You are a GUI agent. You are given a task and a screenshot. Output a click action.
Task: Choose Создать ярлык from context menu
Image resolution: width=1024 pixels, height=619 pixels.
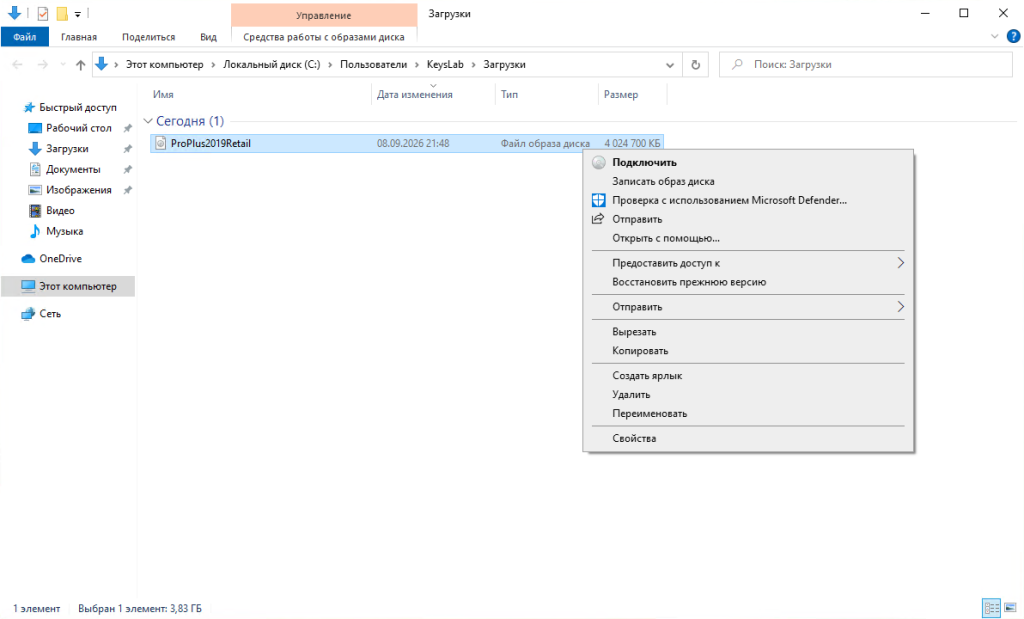pos(748,375)
